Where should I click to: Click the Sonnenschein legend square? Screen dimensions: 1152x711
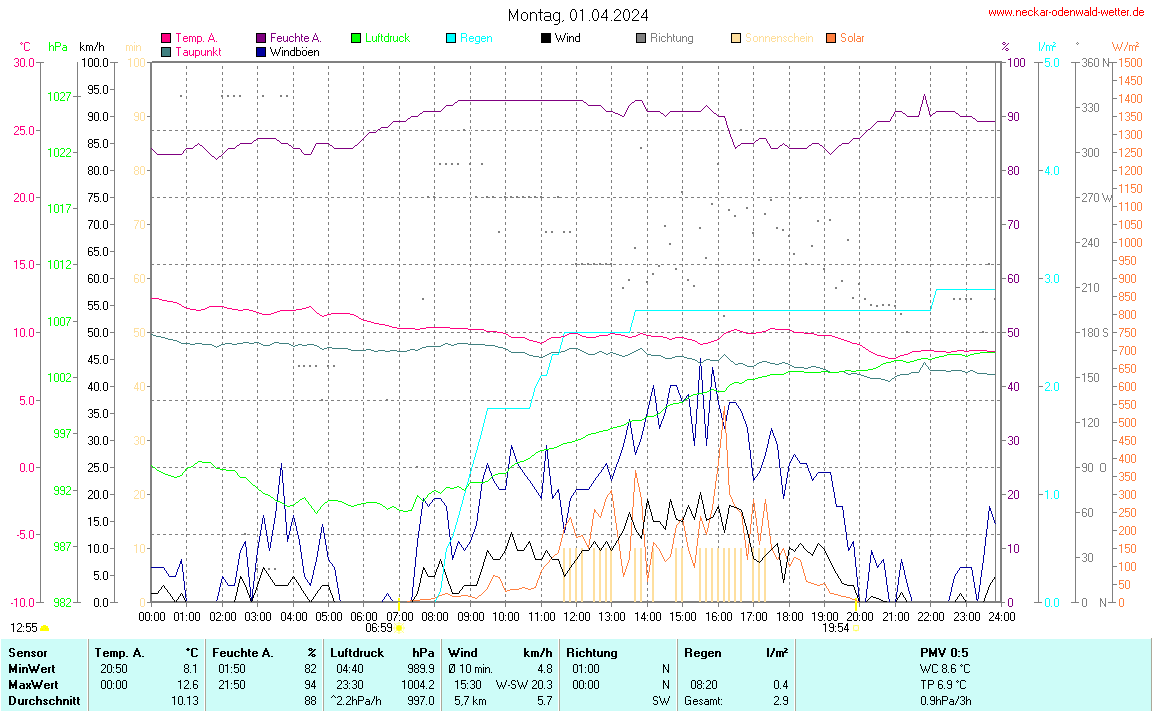736,38
